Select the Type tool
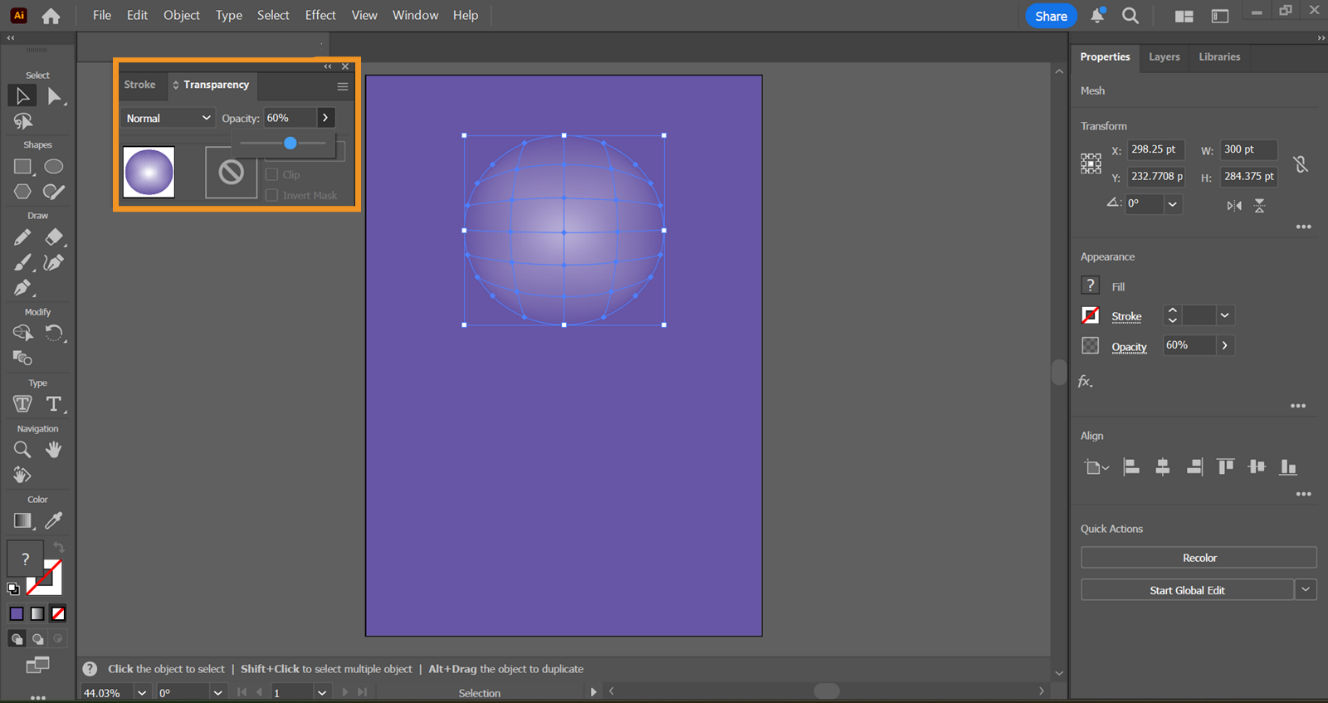 pyautogui.click(x=54, y=404)
